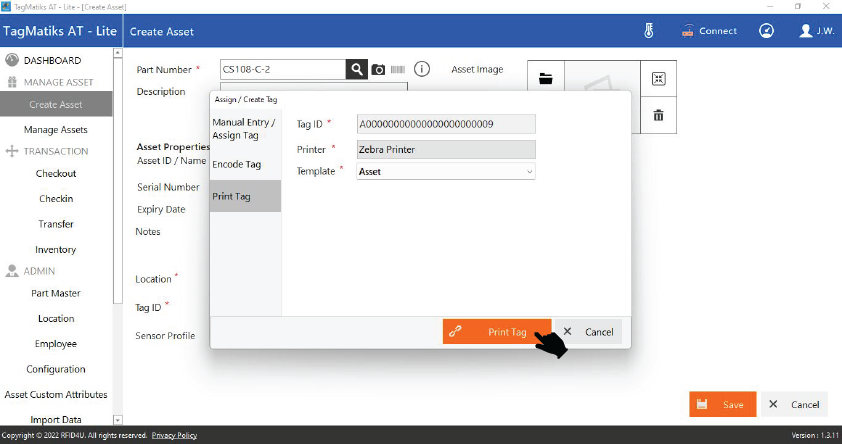Click the Privacy Policy link

click(174, 435)
